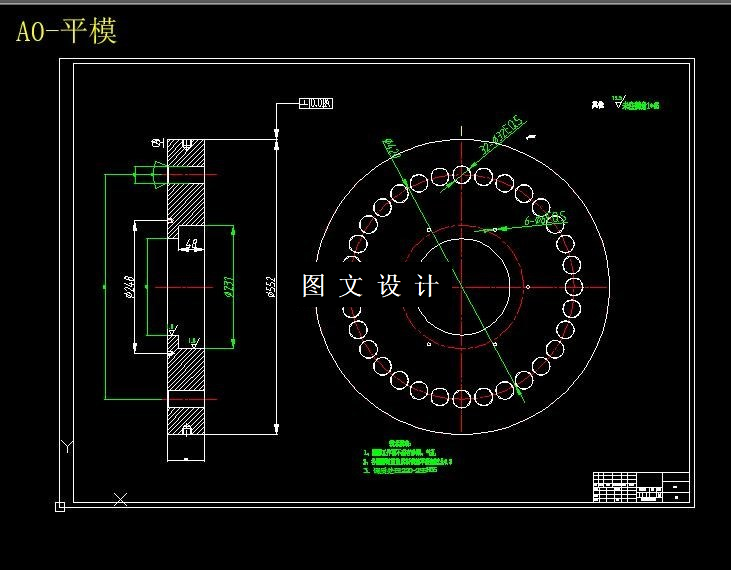Select the 6-ø6 EQS hole annotation
This screenshot has height=570, width=731.
point(545,218)
